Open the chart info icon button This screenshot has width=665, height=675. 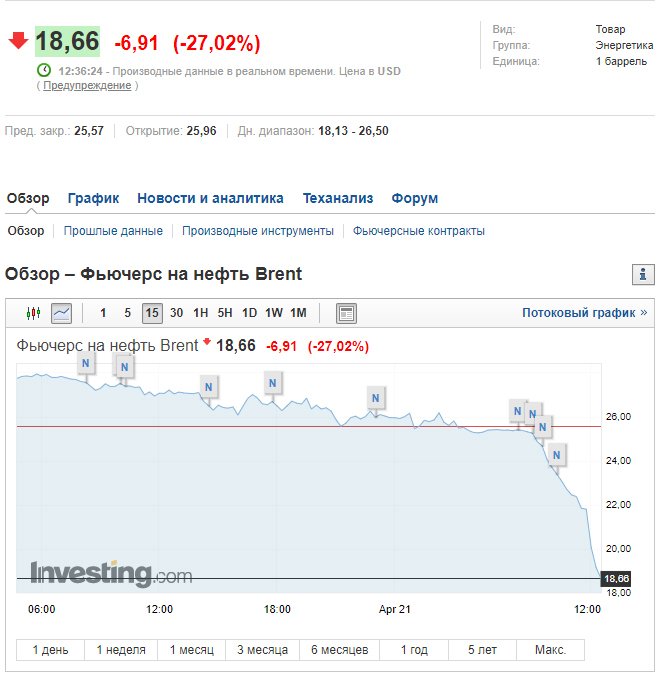click(643, 274)
